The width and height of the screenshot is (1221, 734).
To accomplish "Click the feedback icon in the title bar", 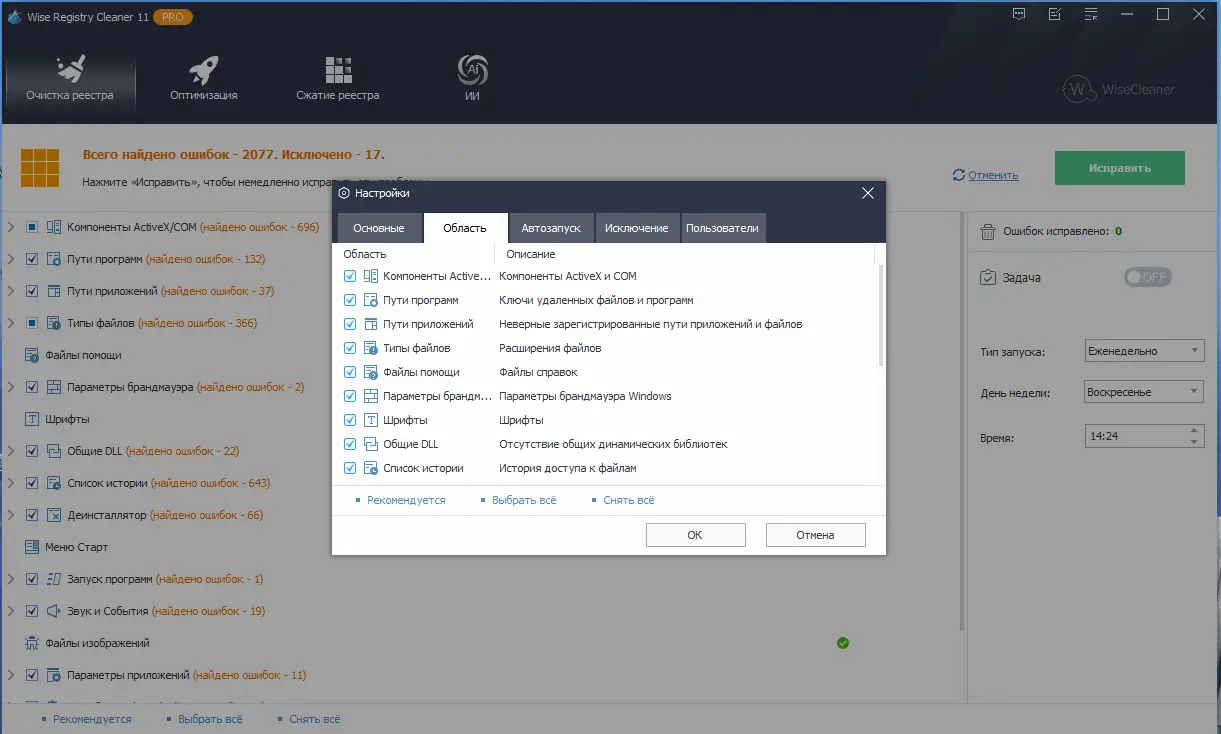I will point(1018,14).
